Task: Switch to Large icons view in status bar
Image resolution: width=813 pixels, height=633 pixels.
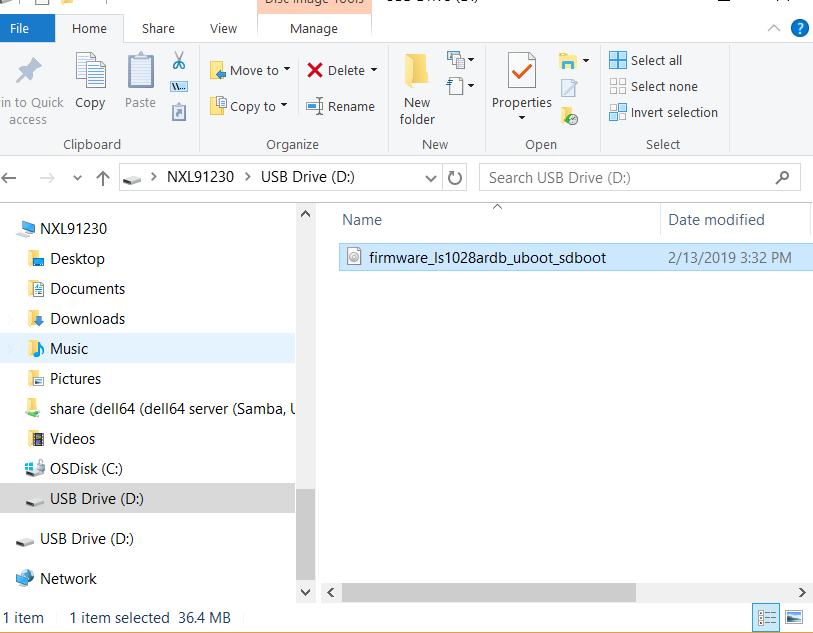Action: coord(794,618)
